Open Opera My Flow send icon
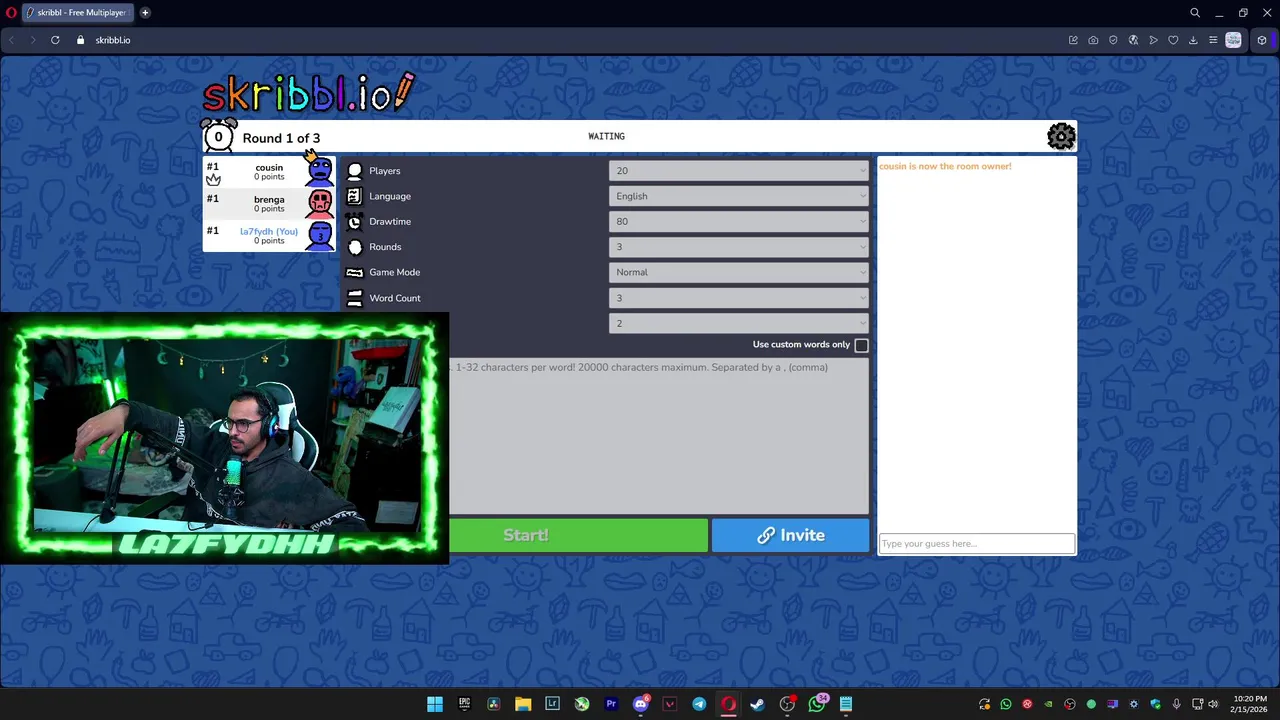This screenshot has width=1280, height=720. 1153,40
